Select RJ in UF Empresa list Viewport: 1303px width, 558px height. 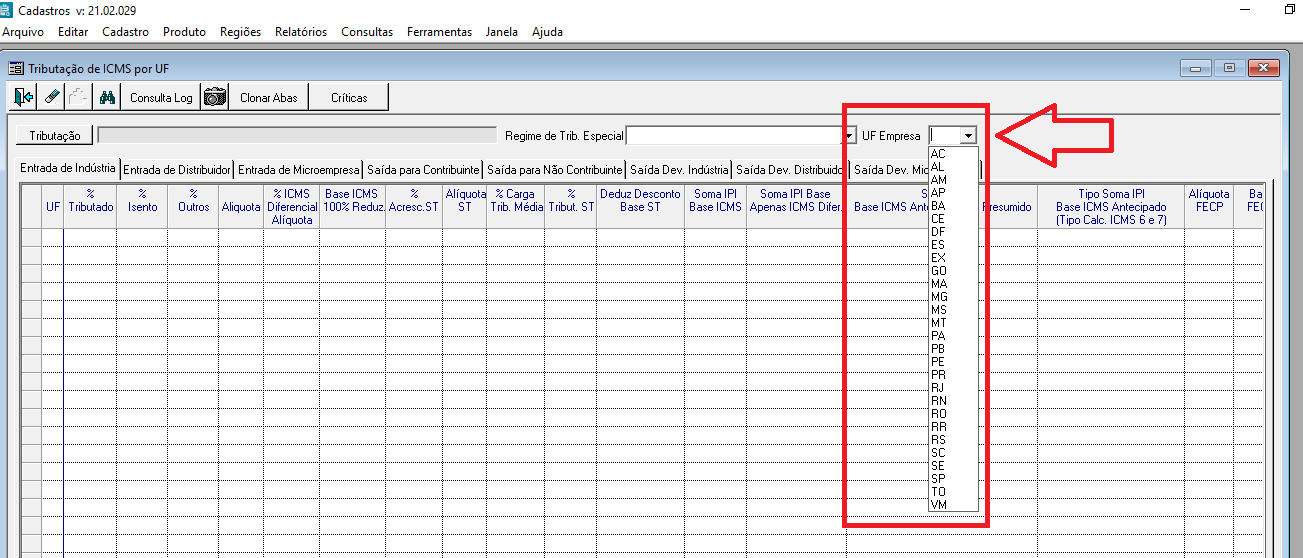click(x=953, y=388)
